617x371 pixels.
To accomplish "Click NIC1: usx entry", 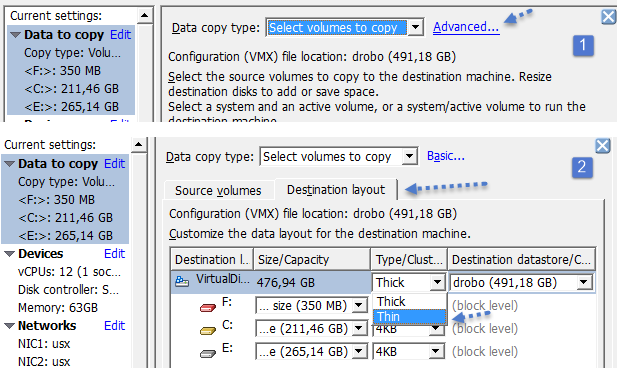I will coord(44,343).
